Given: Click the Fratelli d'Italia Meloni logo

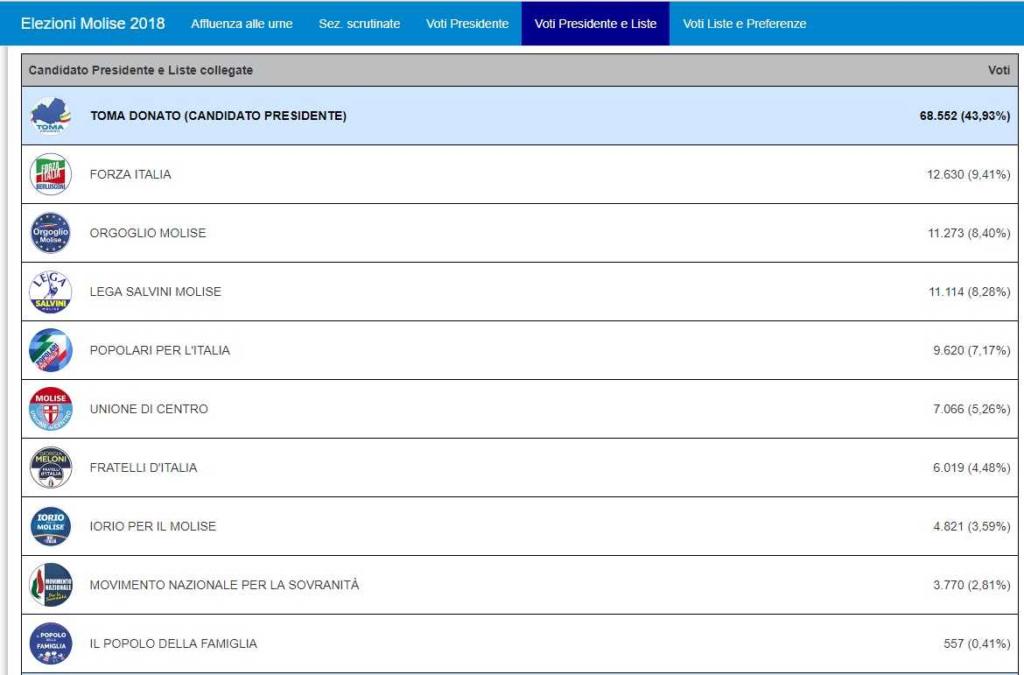Looking at the screenshot, I should 50,467.
